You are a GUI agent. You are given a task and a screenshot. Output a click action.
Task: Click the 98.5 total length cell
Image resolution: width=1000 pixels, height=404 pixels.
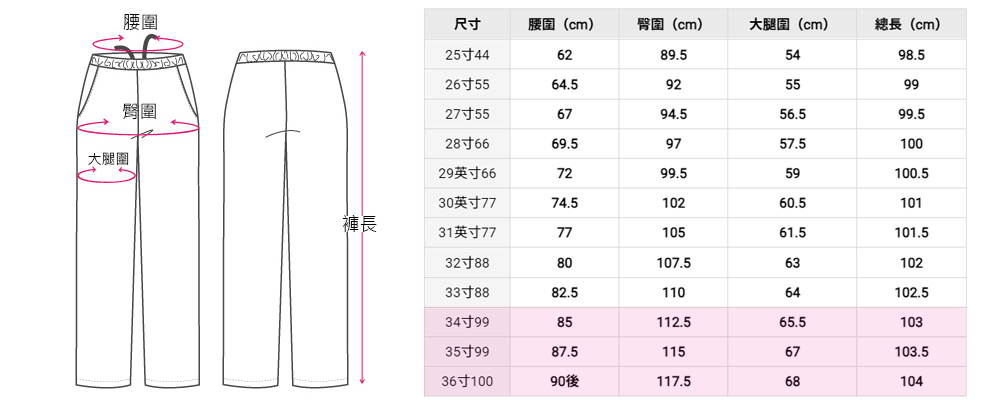click(x=910, y=55)
